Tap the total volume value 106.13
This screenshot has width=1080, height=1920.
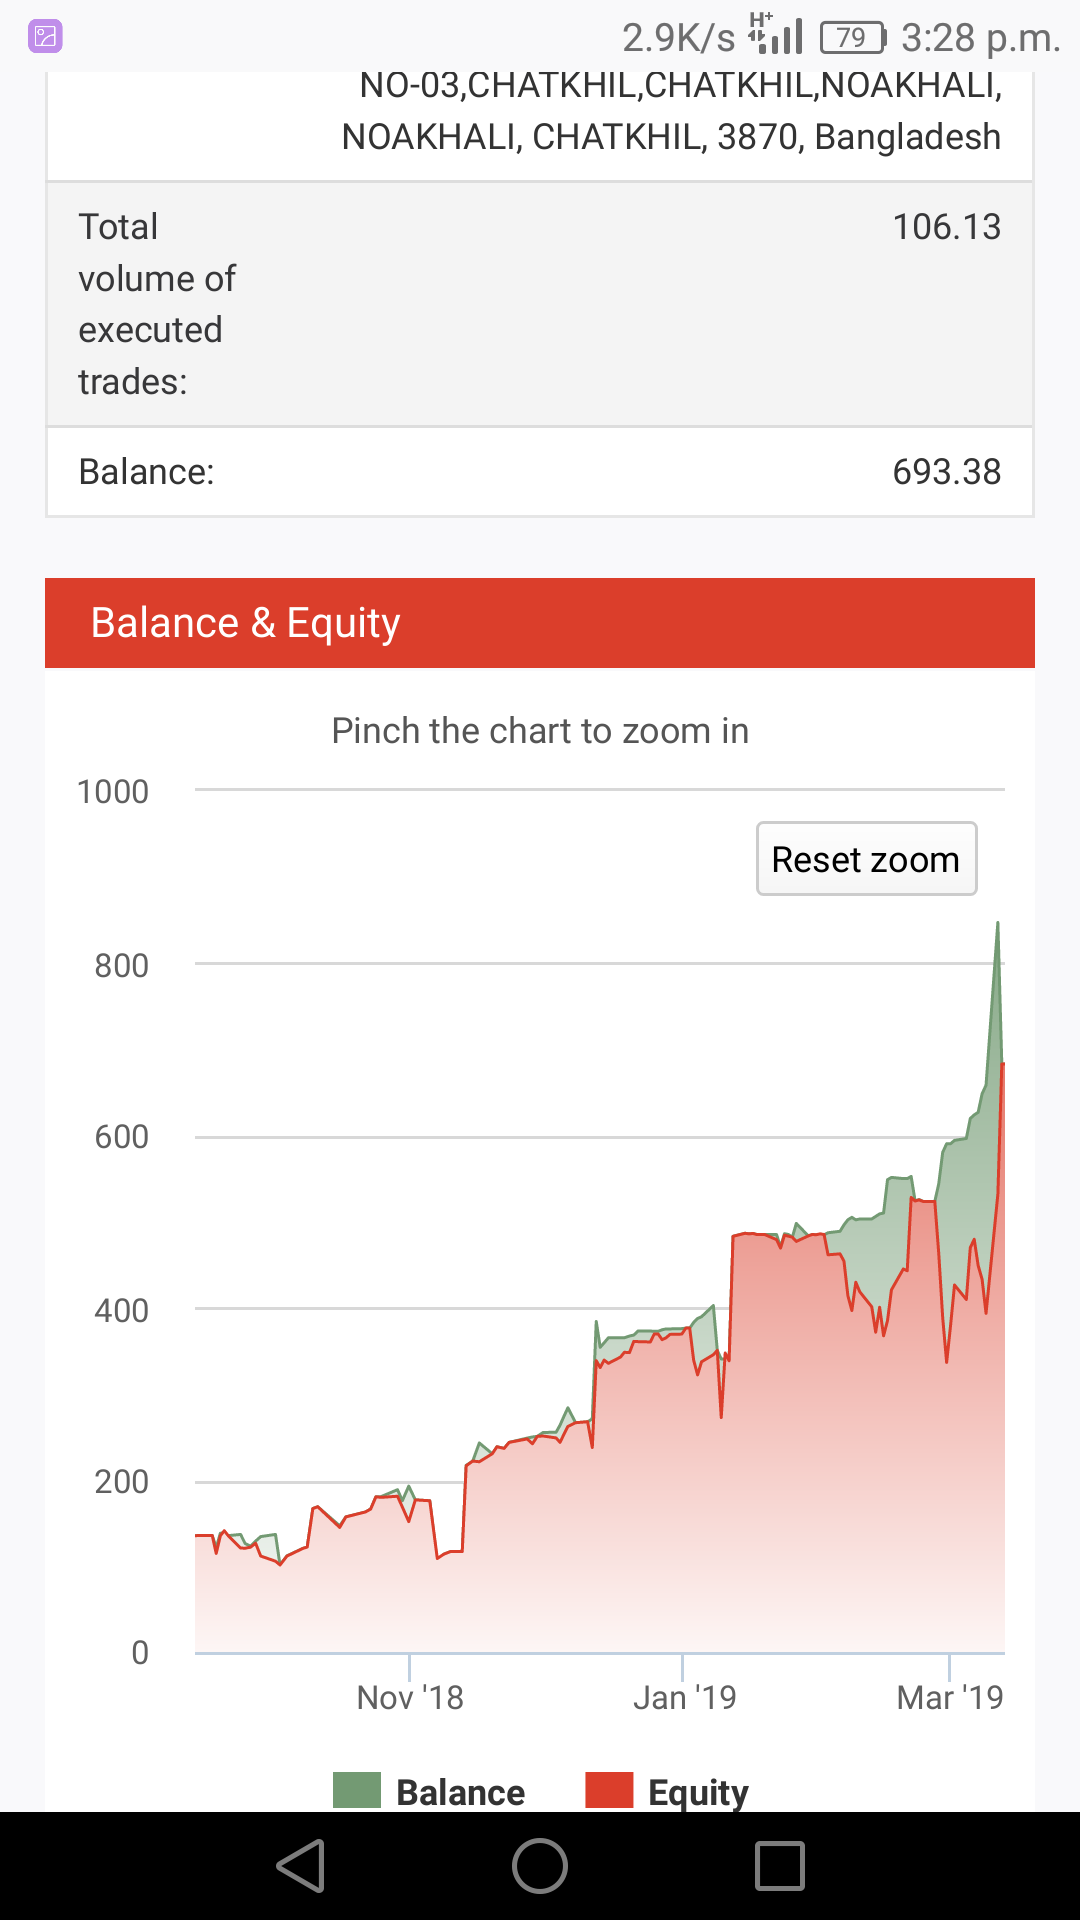click(946, 227)
